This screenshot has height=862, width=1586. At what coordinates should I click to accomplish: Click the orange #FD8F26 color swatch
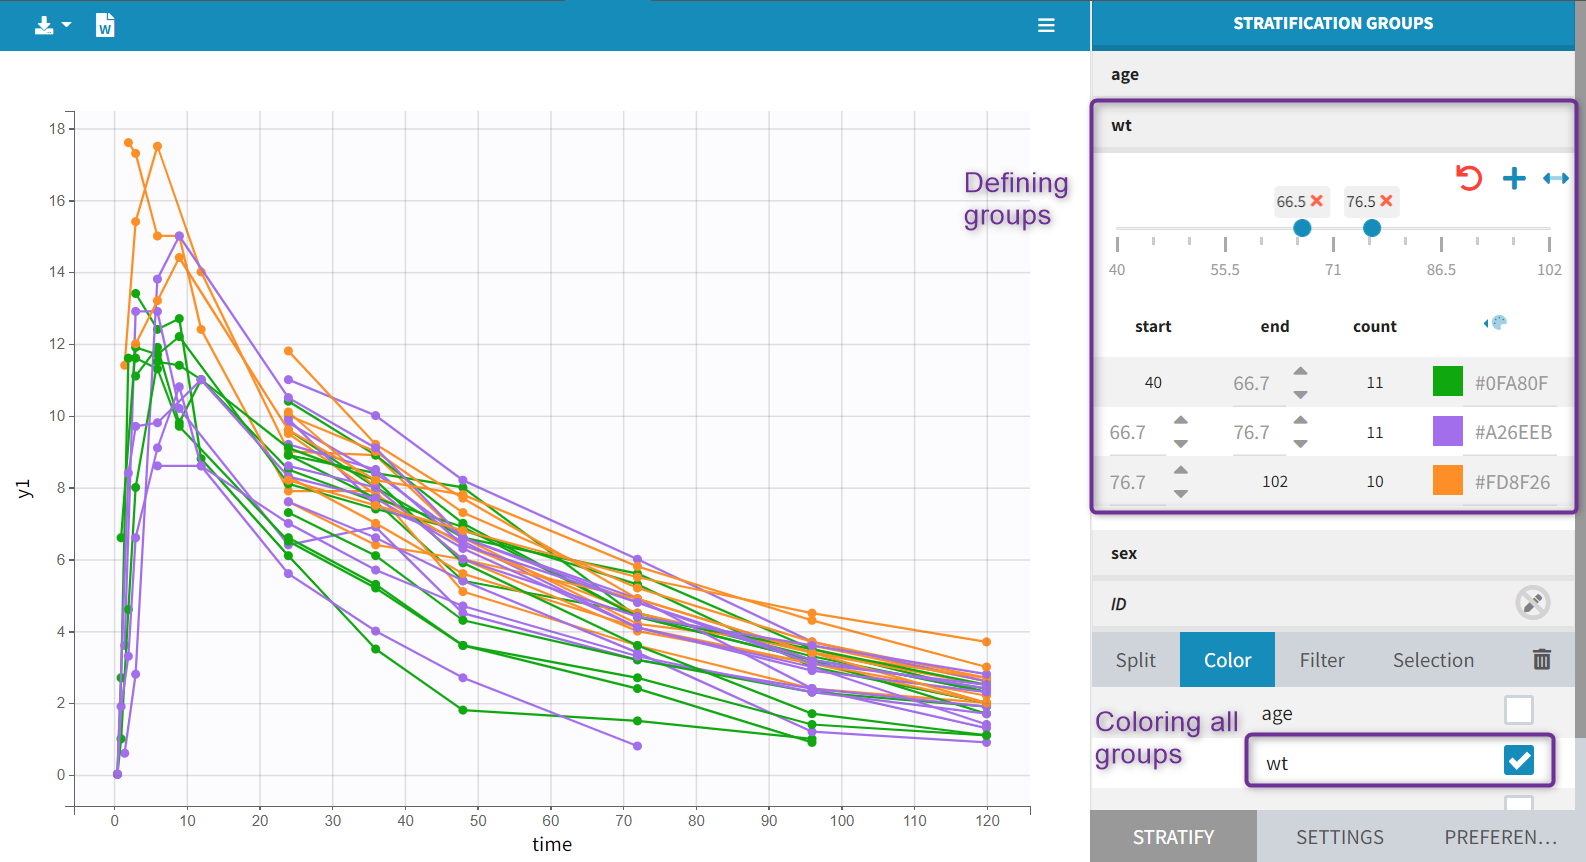click(1447, 481)
